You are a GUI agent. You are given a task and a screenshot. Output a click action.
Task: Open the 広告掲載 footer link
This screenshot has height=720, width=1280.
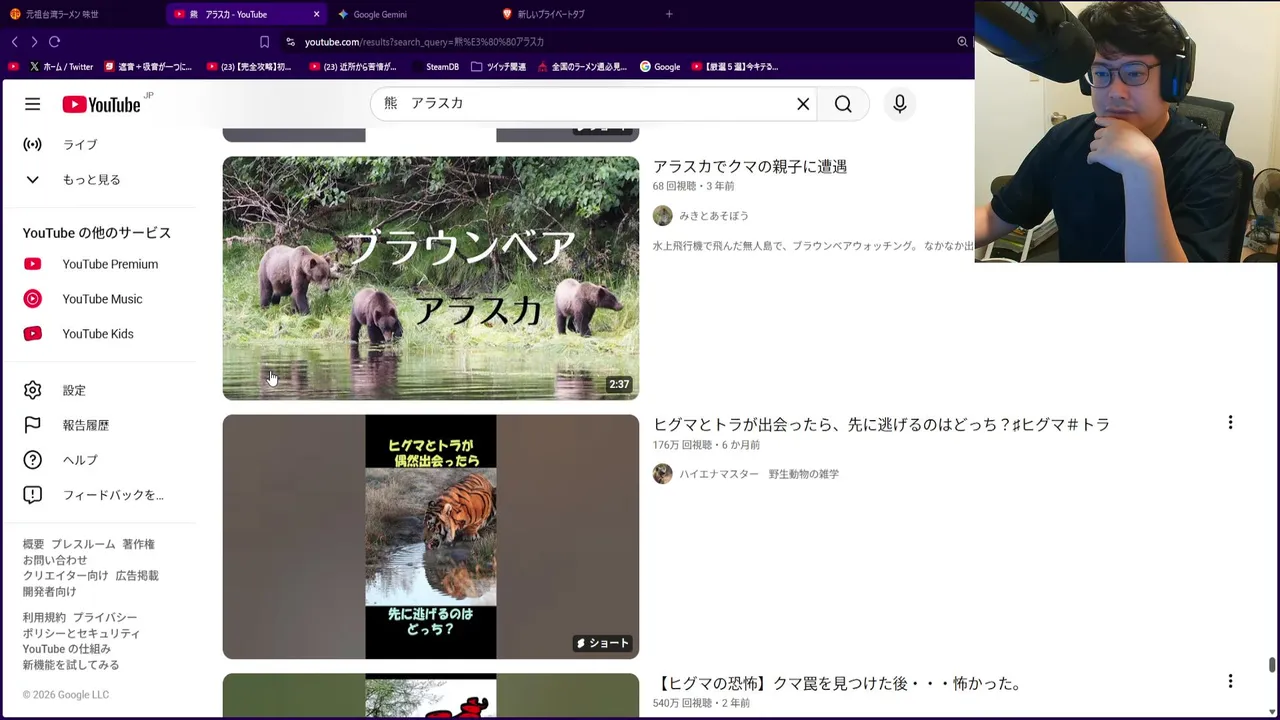click(x=137, y=576)
